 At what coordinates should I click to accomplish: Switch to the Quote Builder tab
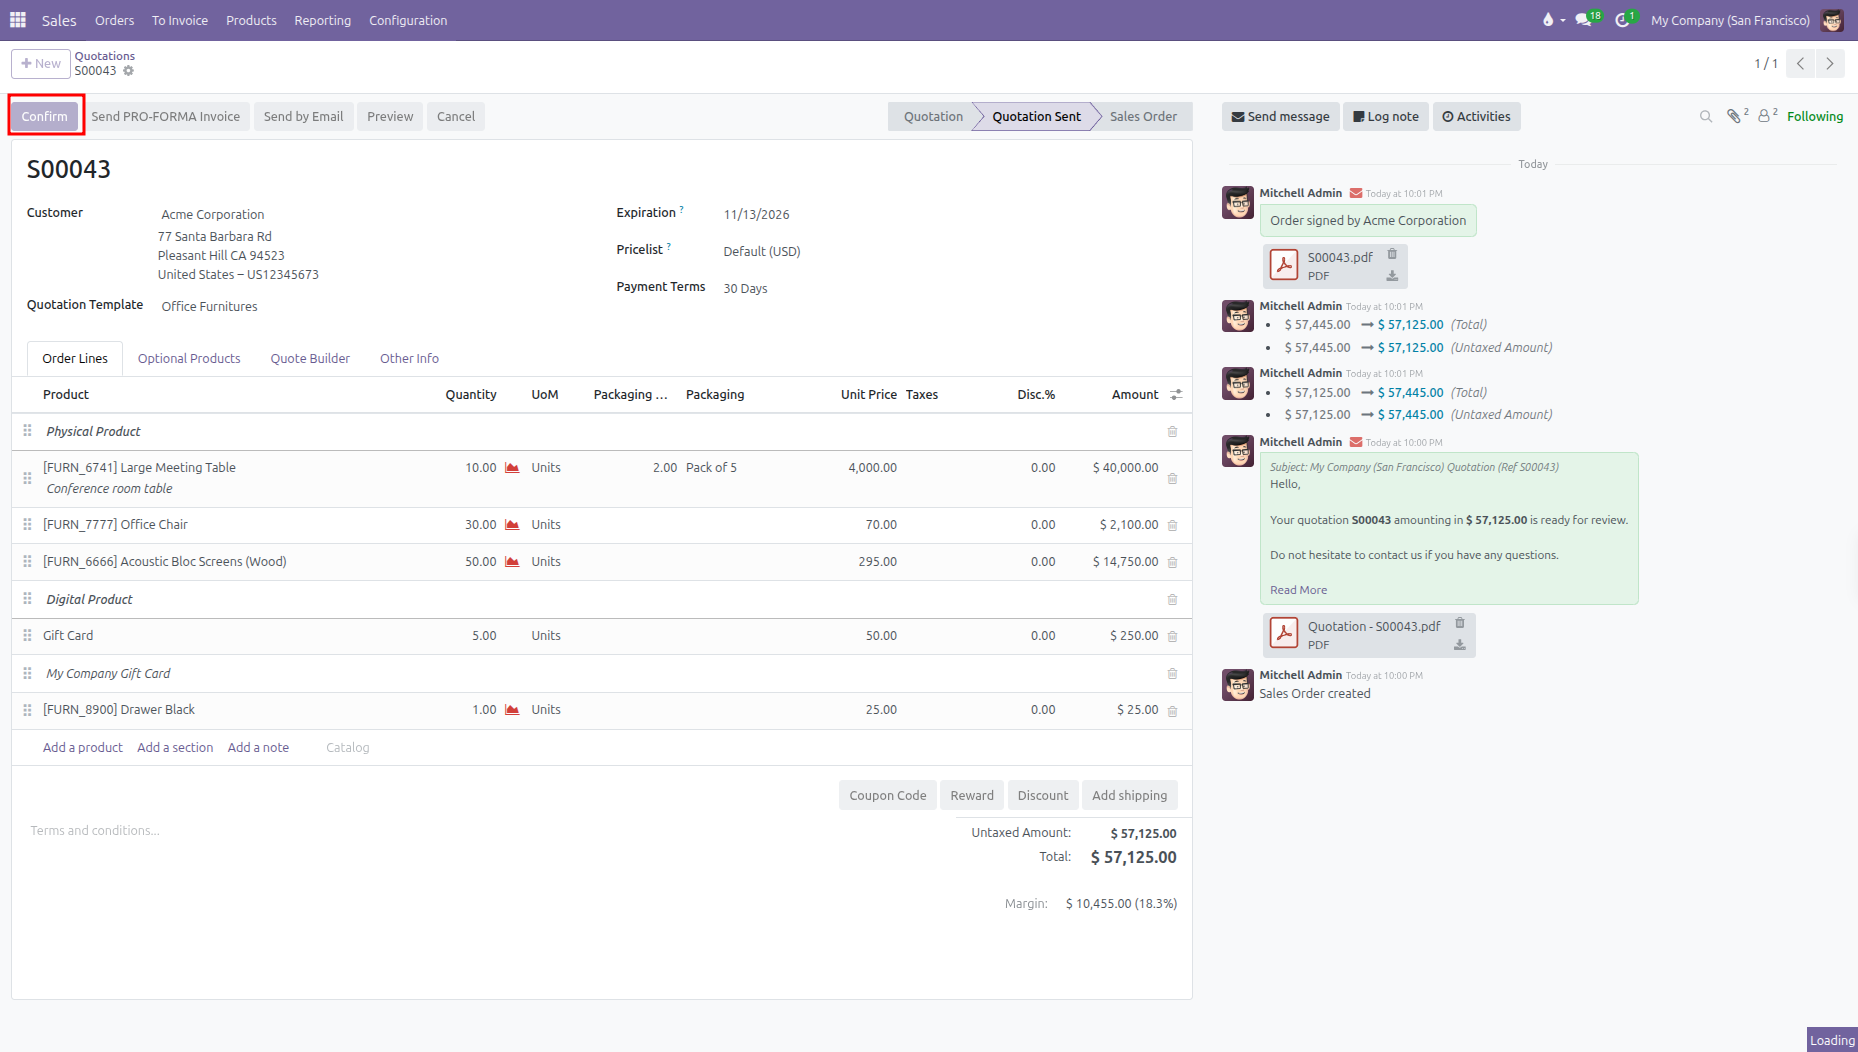click(x=310, y=359)
